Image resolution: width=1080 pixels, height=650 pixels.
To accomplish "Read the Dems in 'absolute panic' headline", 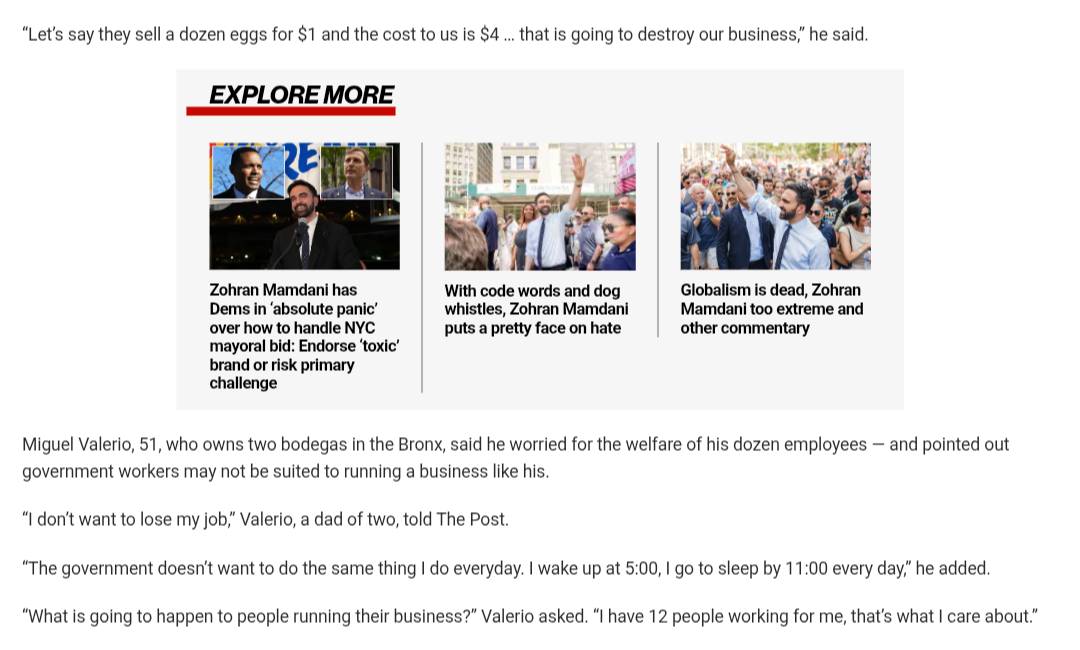I will coord(304,336).
